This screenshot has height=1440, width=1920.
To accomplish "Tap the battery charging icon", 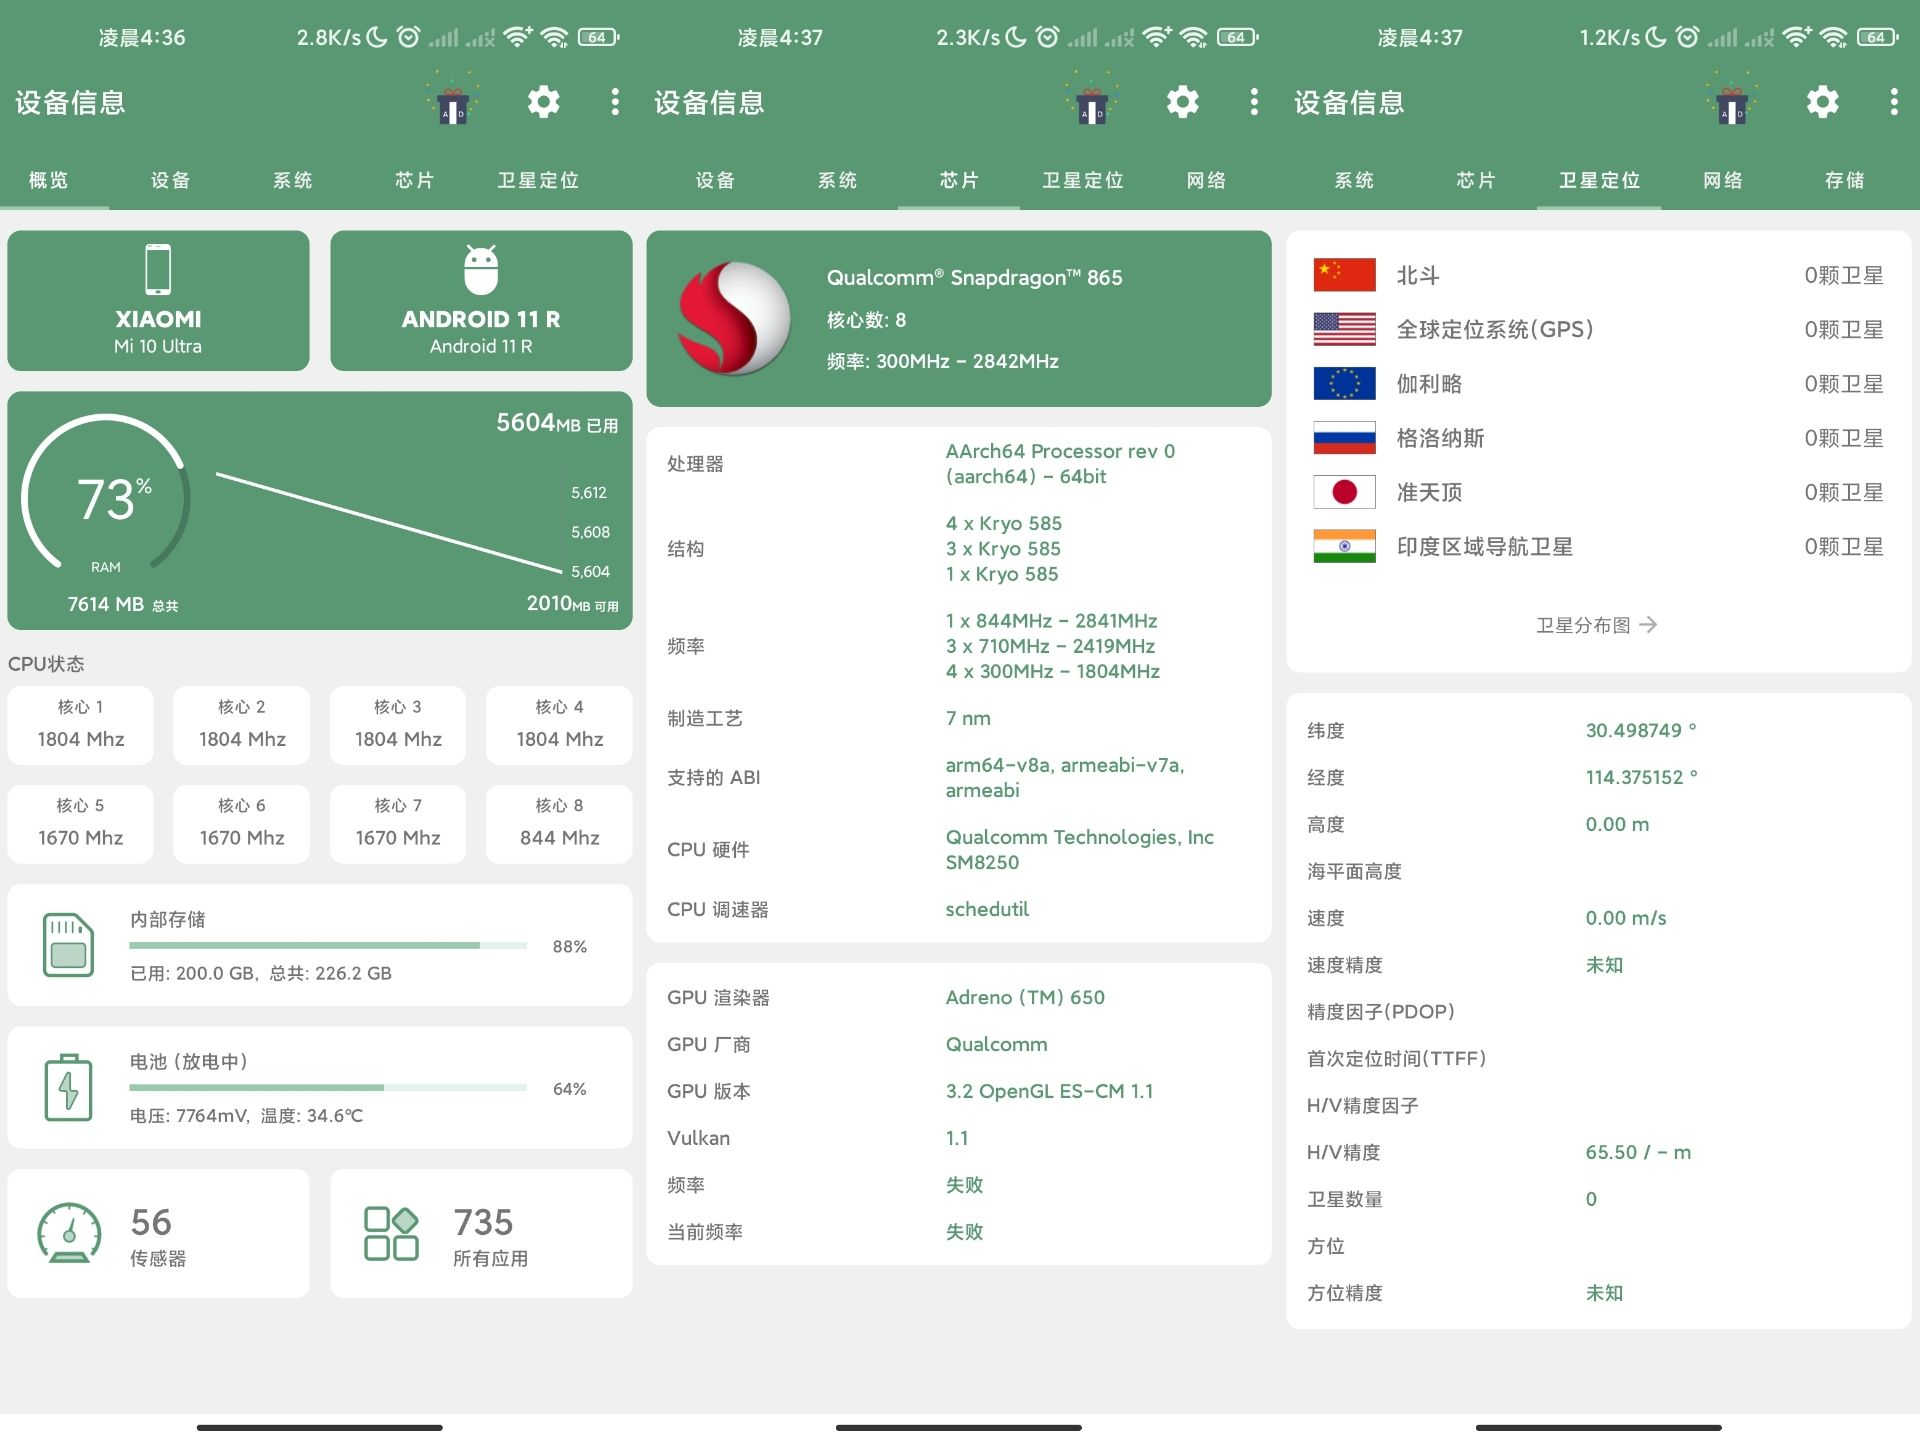I will tap(68, 1087).
